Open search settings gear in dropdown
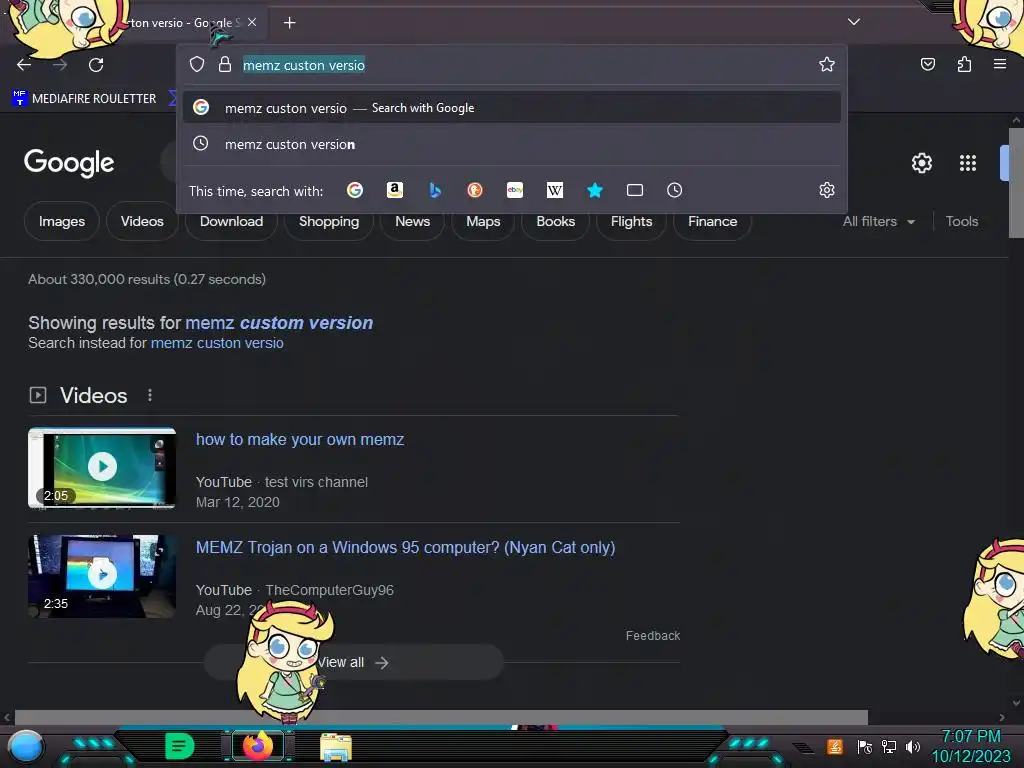 [827, 190]
